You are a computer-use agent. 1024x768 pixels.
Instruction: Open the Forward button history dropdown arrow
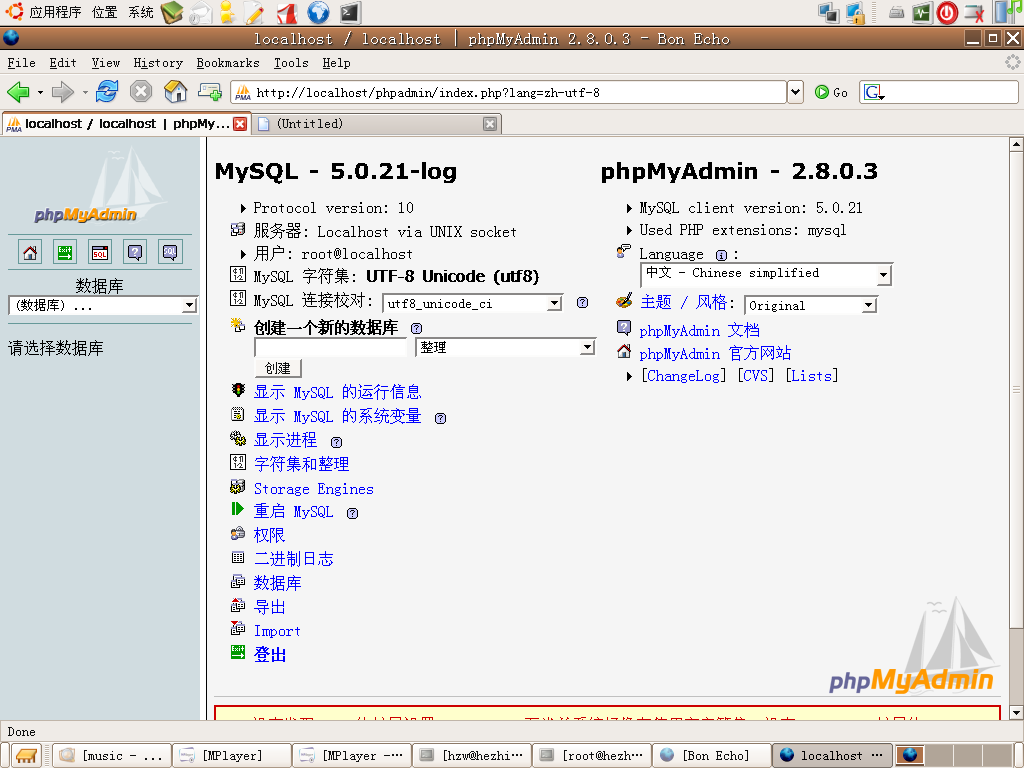[x=85, y=92]
